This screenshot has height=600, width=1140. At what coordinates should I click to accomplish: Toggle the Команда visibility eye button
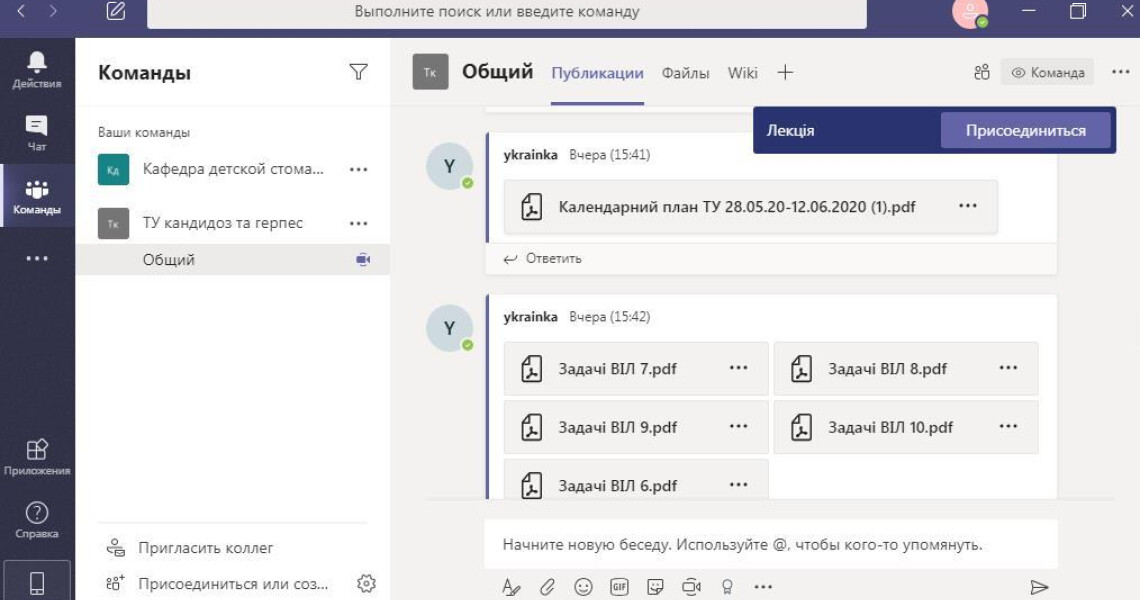pos(1047,72)
